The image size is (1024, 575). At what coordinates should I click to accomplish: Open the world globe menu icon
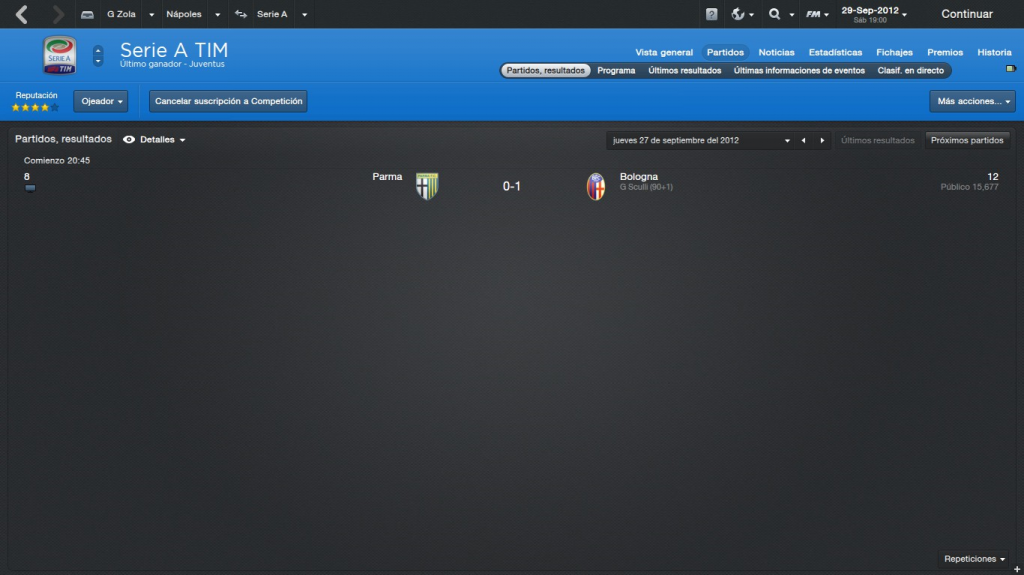(x=738, y=14)
